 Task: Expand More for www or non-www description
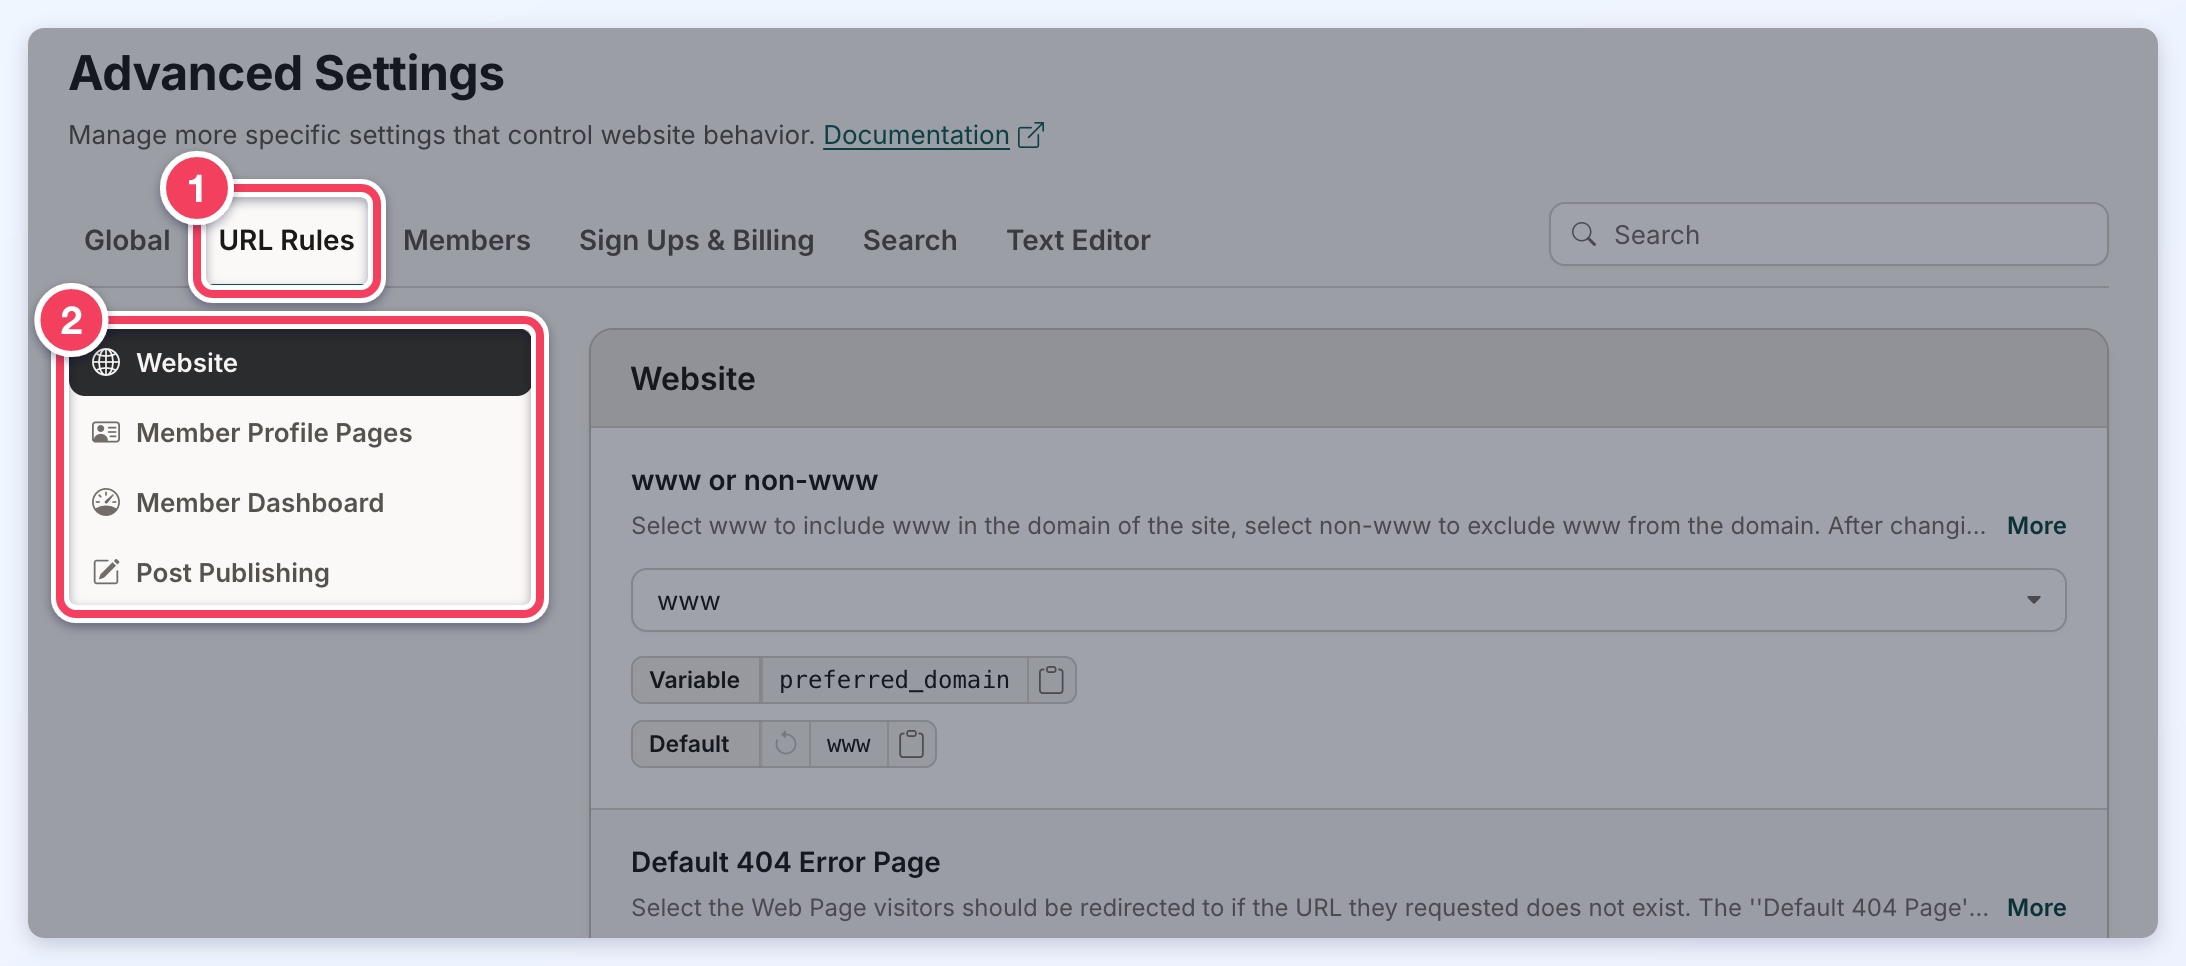2036,526
